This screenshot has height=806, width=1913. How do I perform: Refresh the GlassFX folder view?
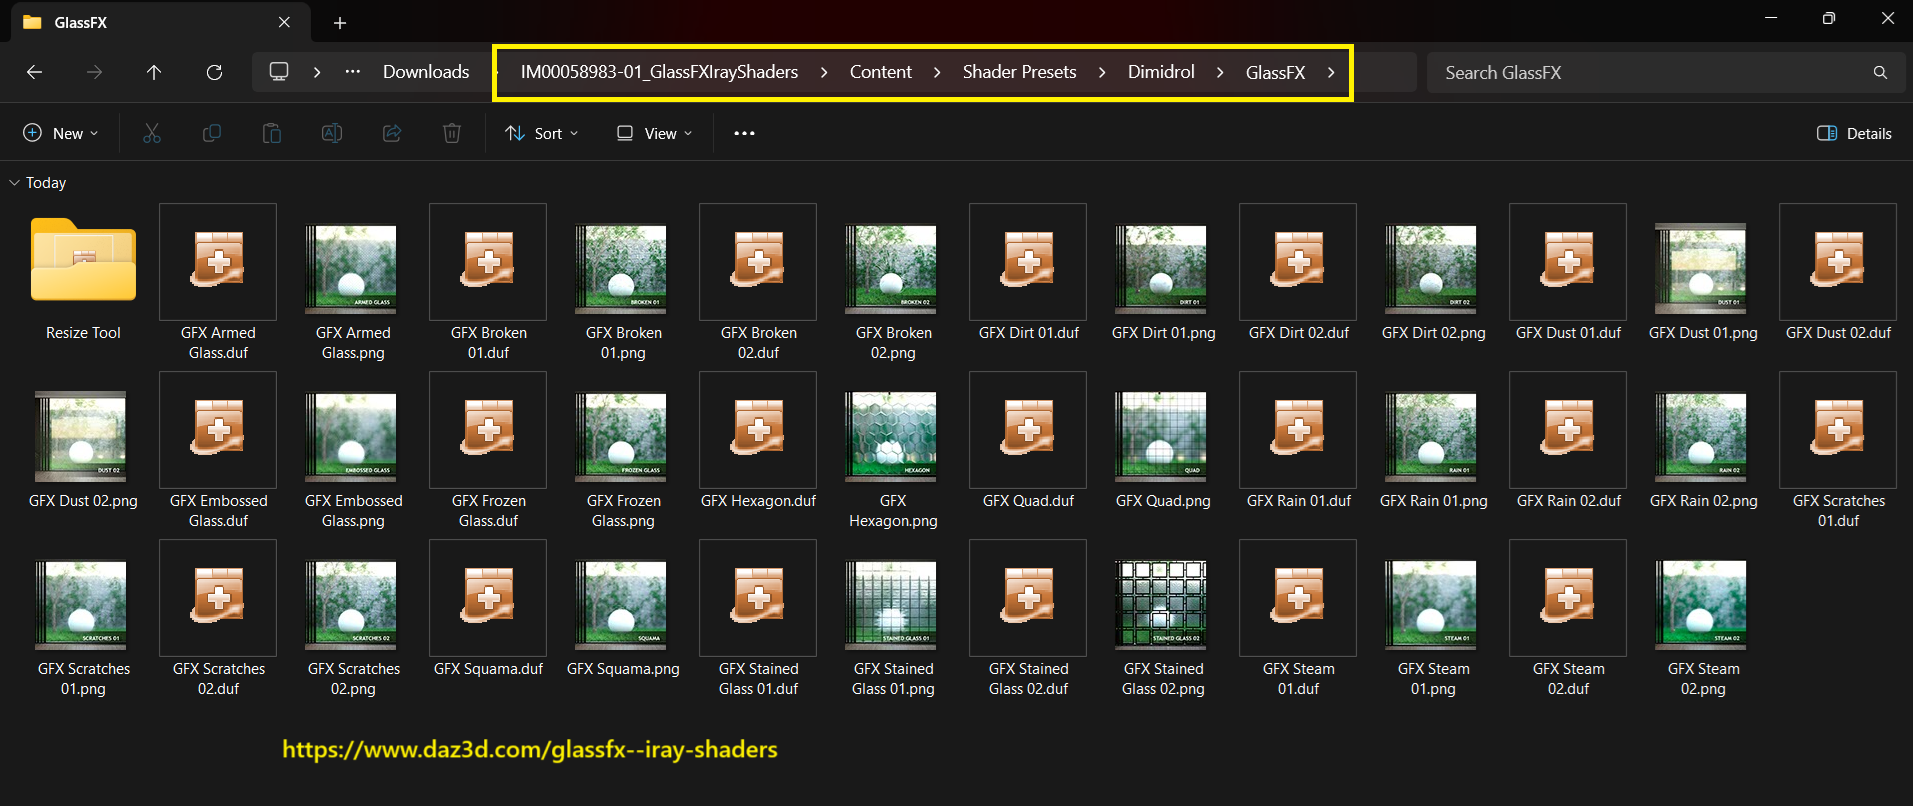(x=214, y=72)
